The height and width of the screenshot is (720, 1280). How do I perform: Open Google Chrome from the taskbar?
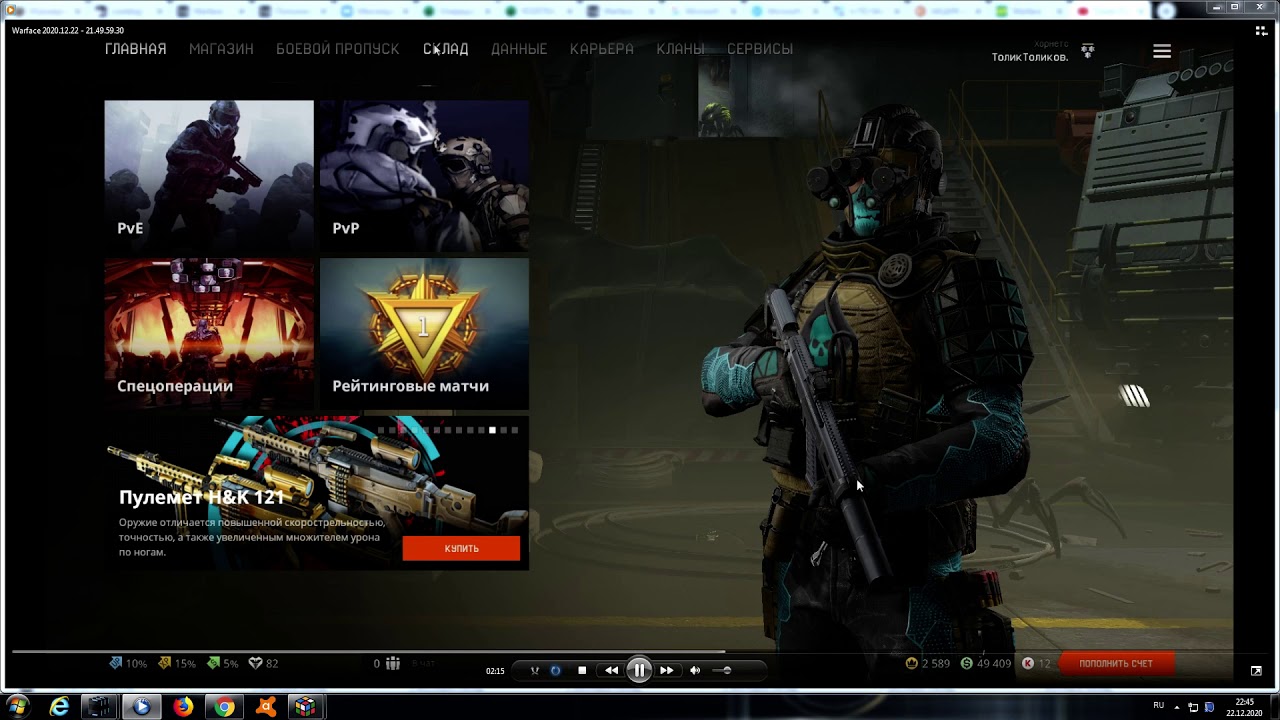224,706
